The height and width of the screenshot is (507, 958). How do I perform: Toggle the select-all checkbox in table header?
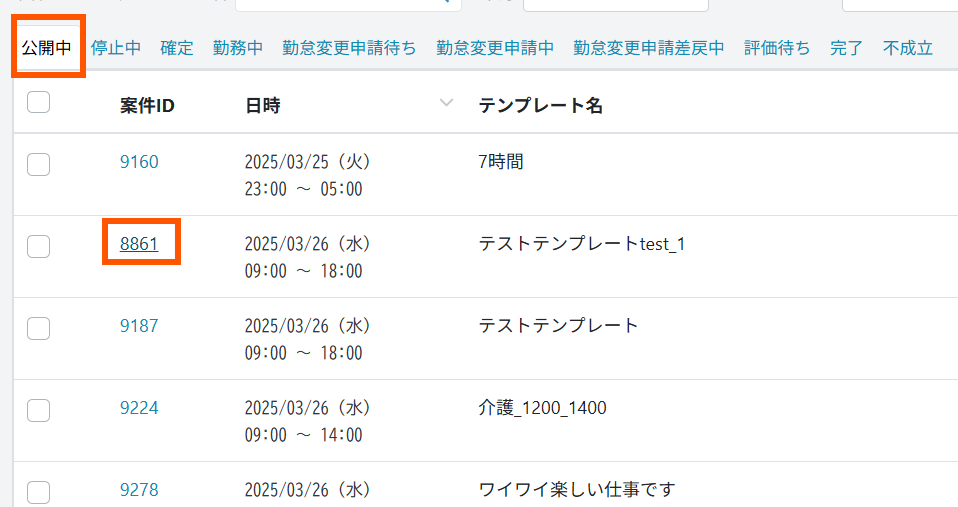point(38,102)
